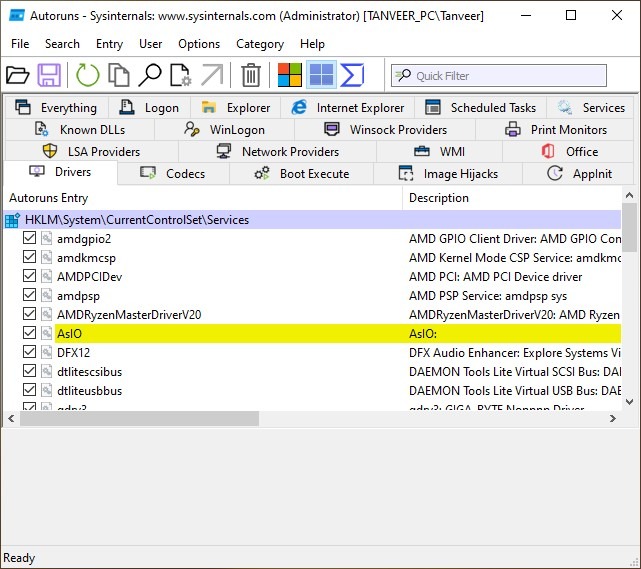This screenshot has height=569, width=641.
Task: Click the file properties icon in toolbar
Action: click(181, 75)
